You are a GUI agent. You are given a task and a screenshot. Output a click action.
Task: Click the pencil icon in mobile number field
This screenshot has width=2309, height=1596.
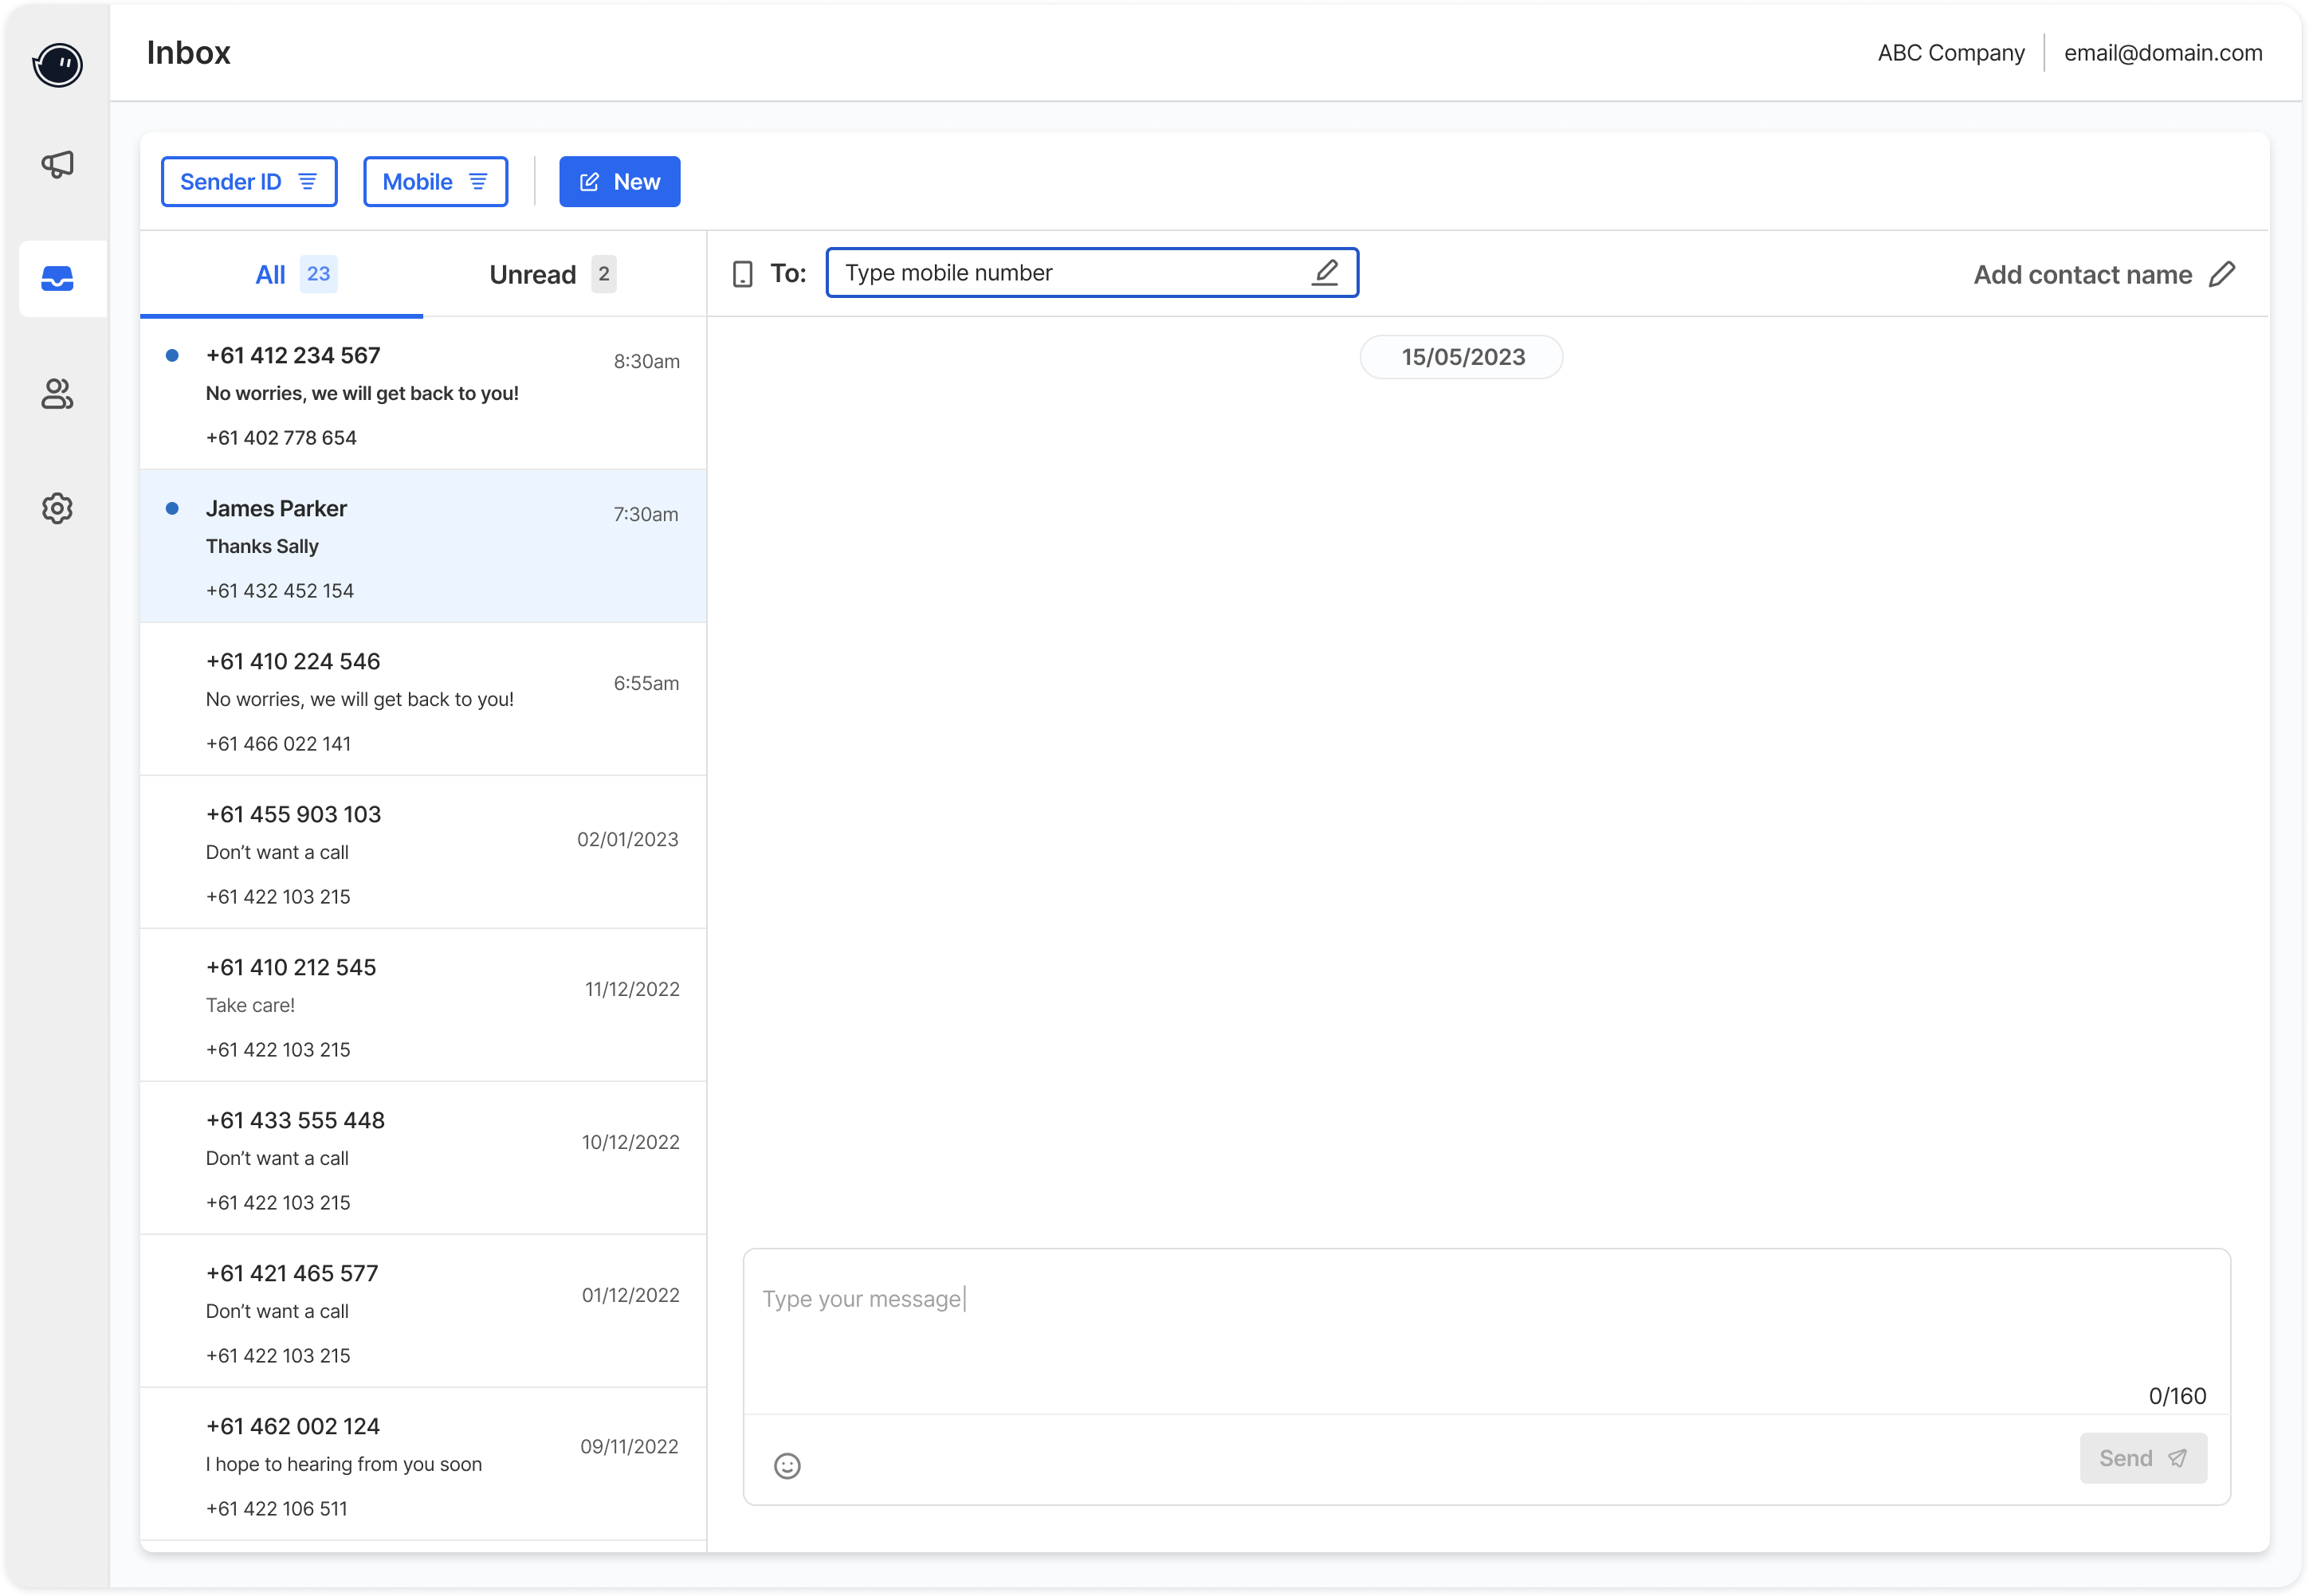(x=1325, y=272)
